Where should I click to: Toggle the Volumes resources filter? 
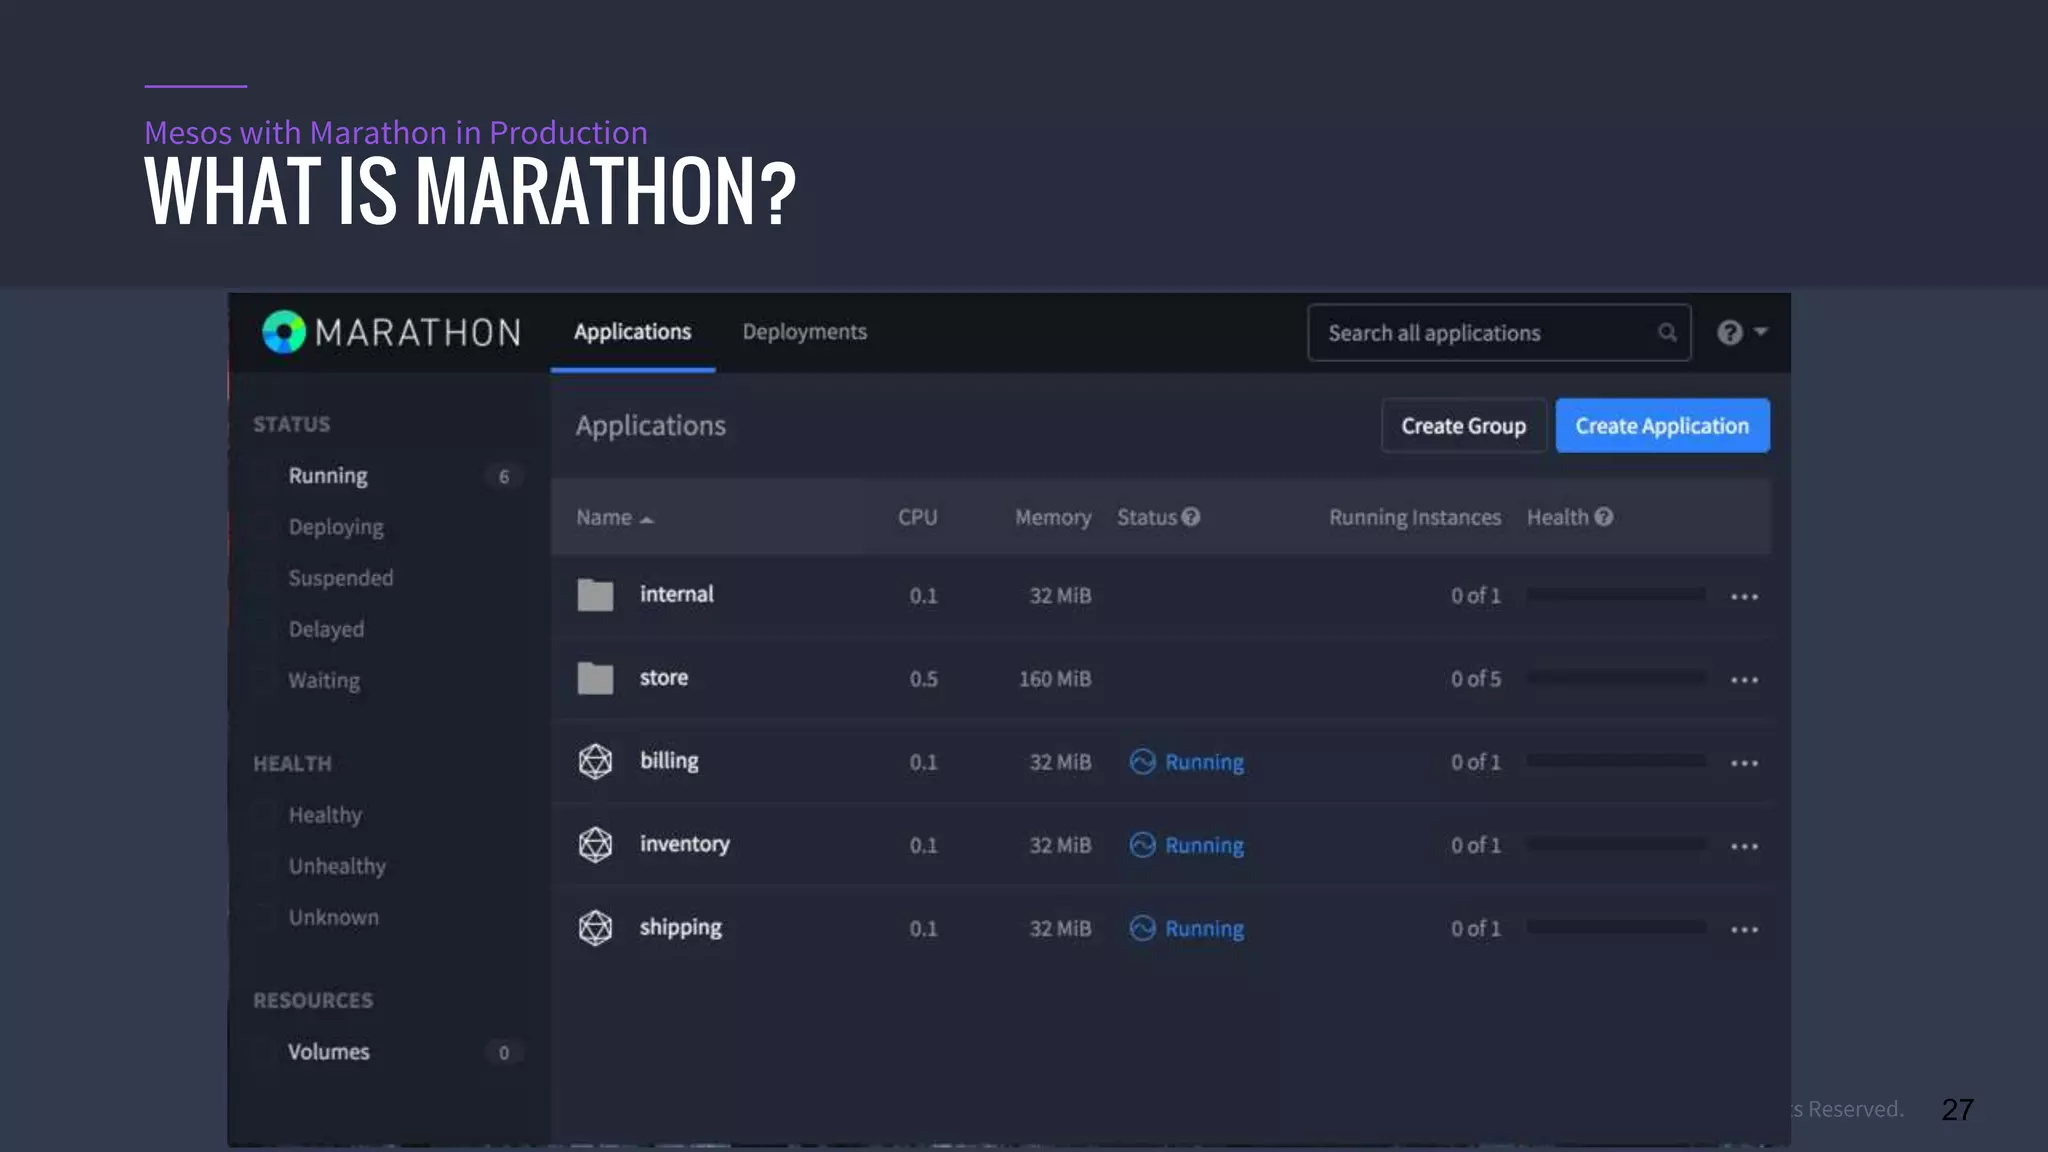(x=329, y=1052)
